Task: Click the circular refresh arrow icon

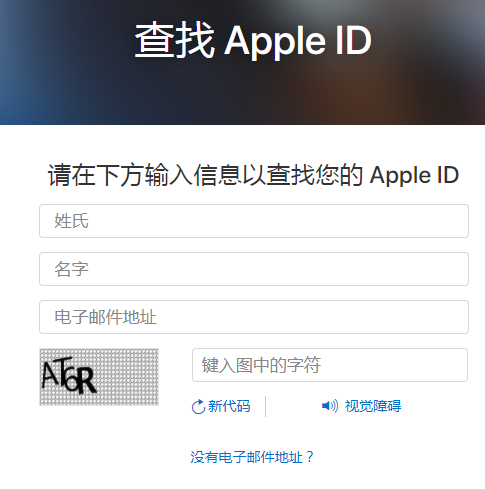Action: (x=198, y=406)
